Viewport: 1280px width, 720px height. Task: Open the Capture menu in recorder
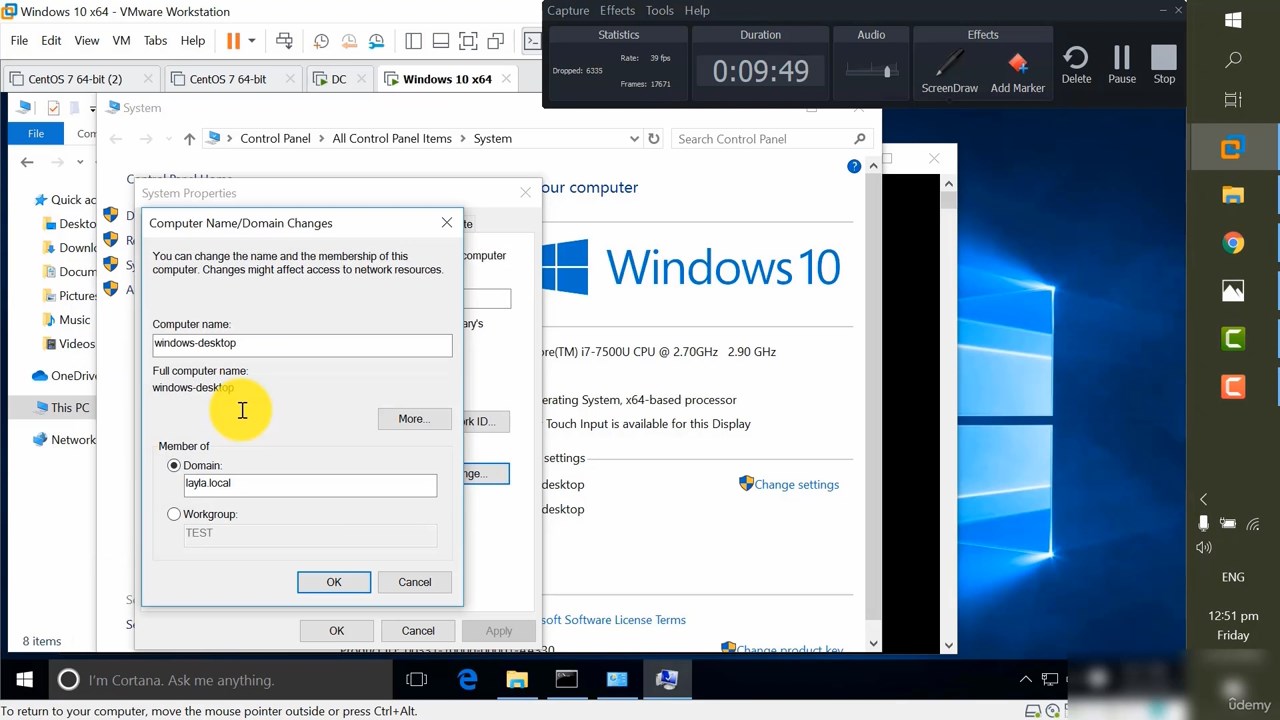coord(568,10)
